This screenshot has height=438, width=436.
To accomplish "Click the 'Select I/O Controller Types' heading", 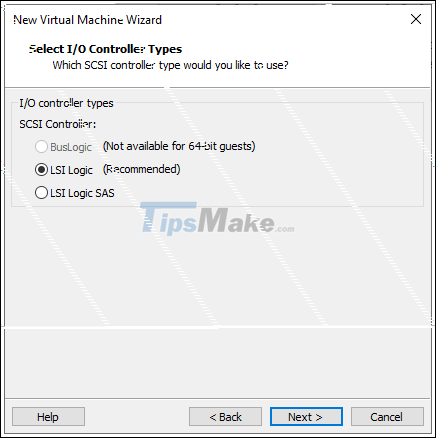I will point(105,49).
